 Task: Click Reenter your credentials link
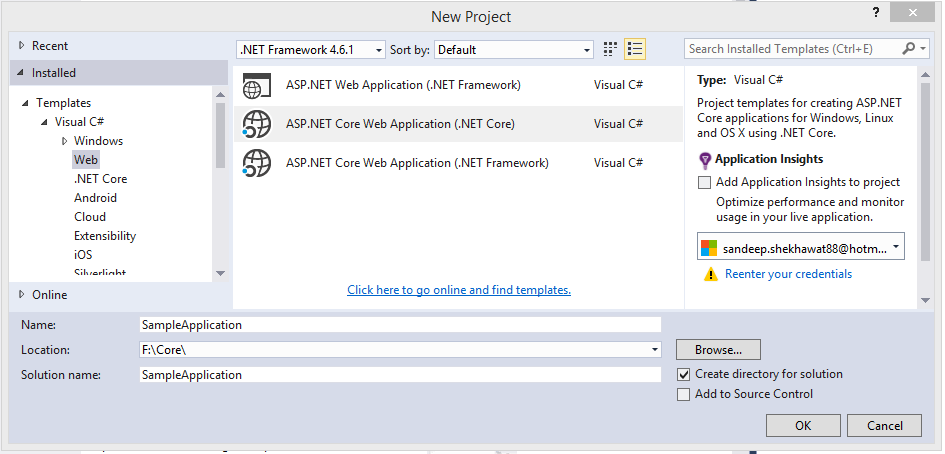(x=788, y=274)
